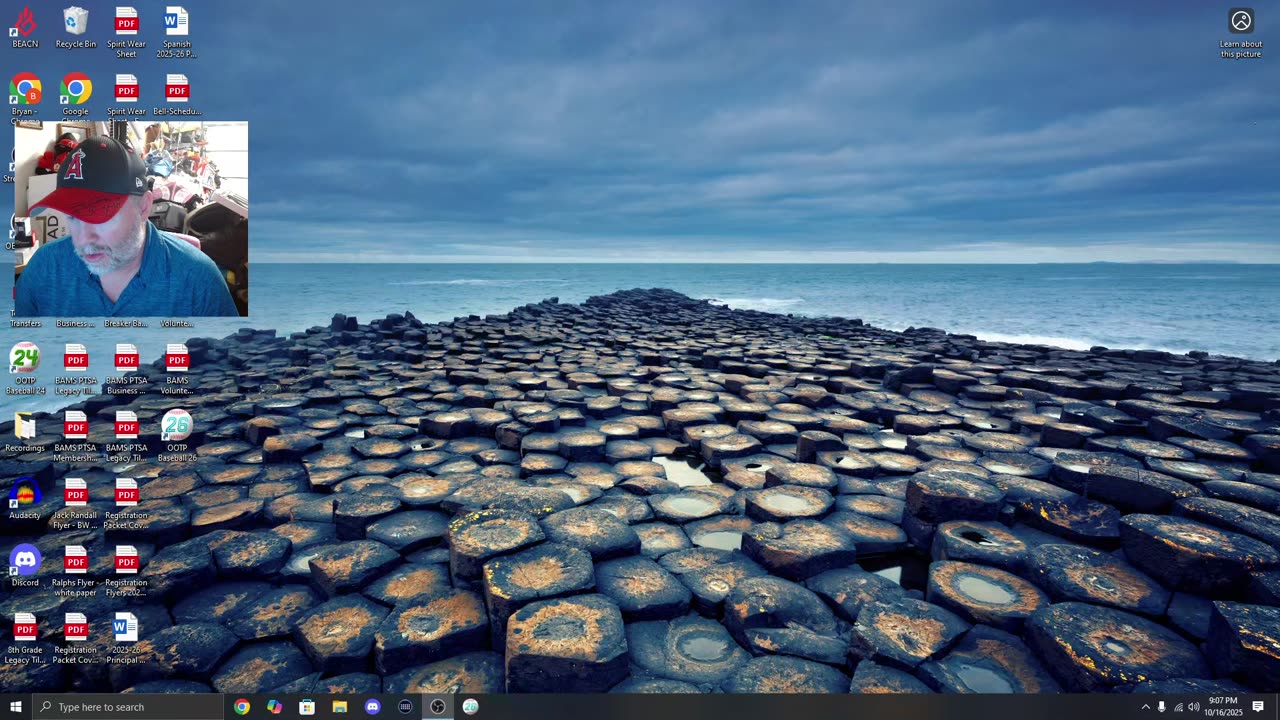Image resolution: width=1280 pixels, height=720 pixels.
Task: Switch to OBS Studio on the taskbar
Action: [x=438, y=707]
